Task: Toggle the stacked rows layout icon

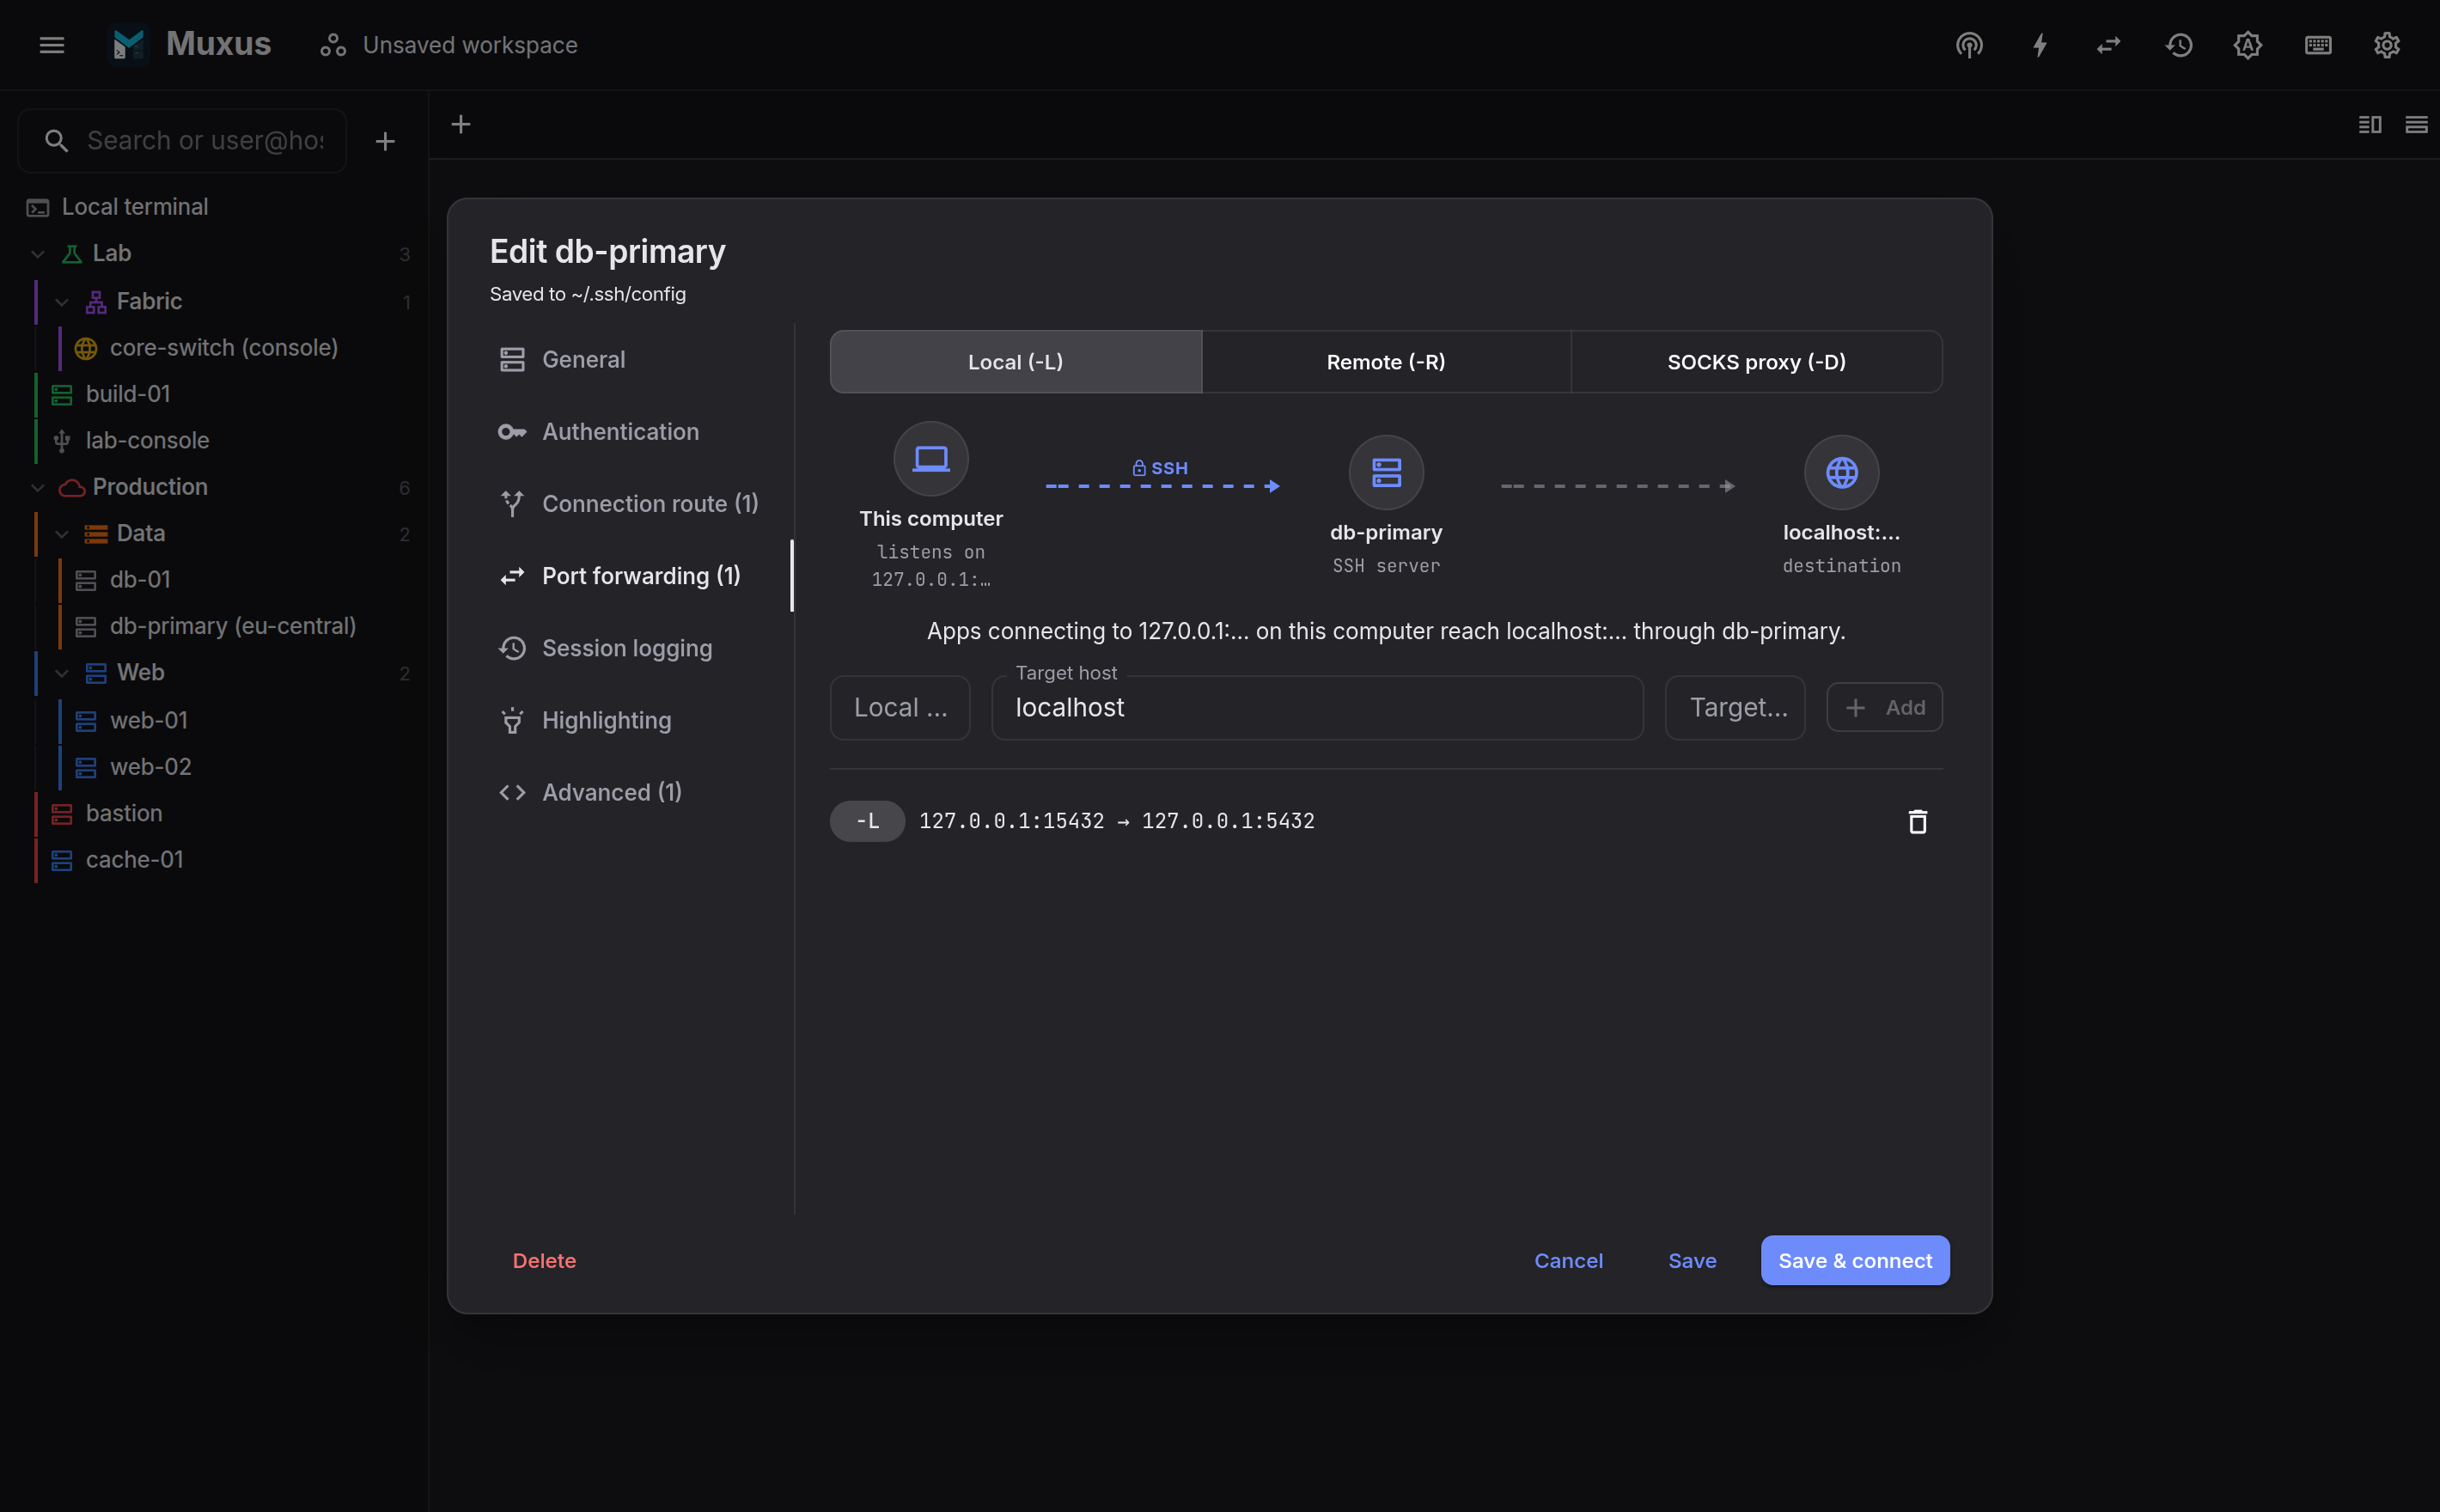Action: point(2417,124)
